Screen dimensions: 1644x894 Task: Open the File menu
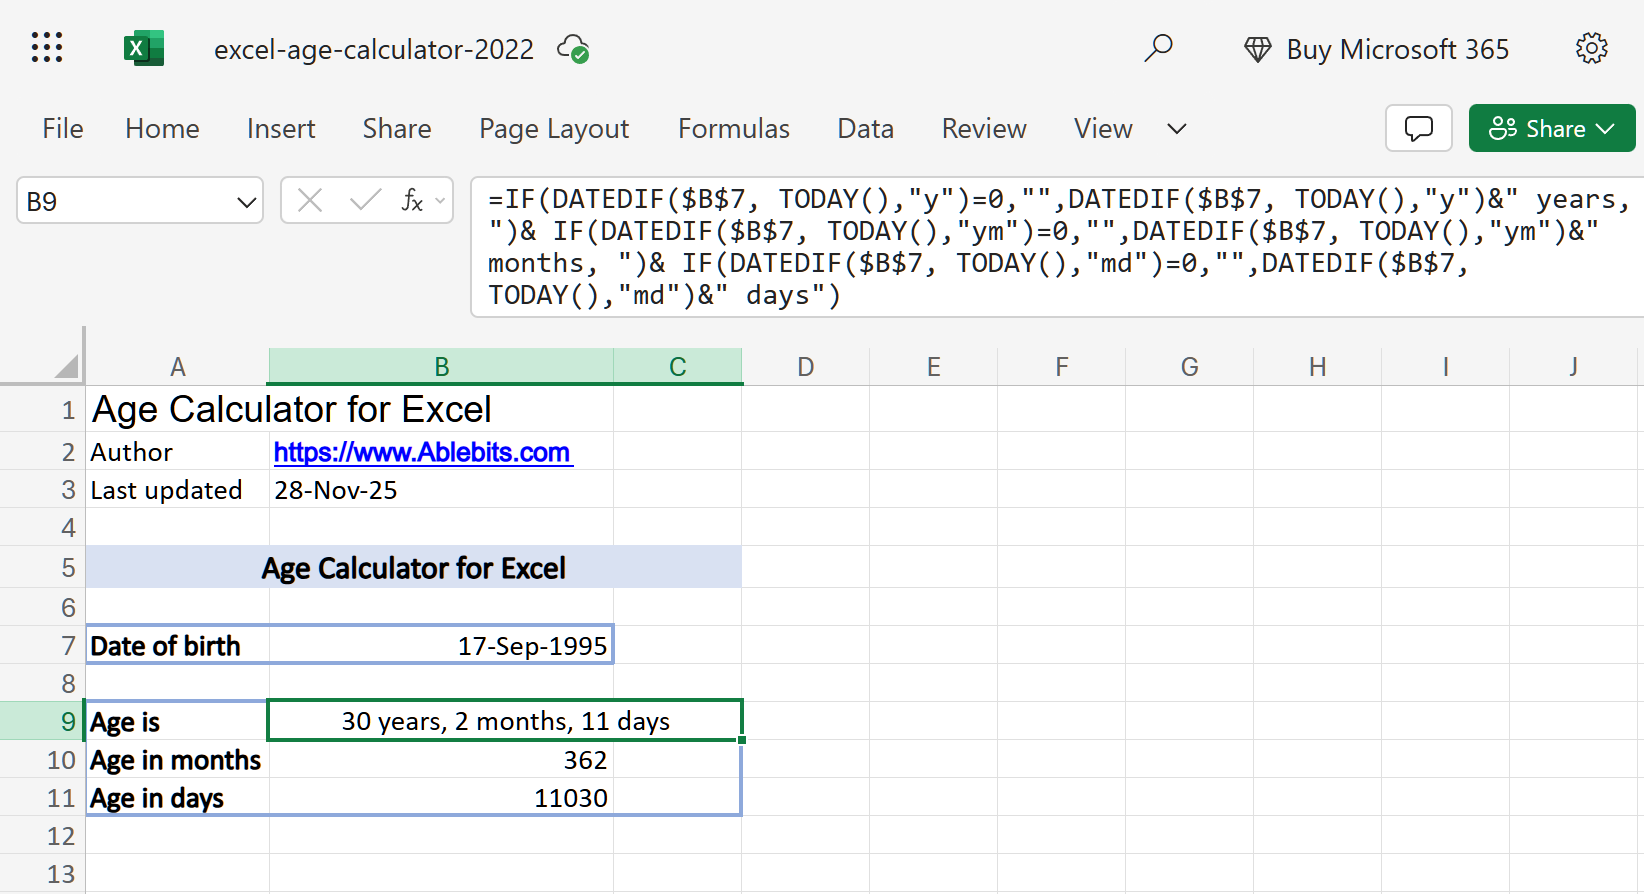click(x=63, y=128)
